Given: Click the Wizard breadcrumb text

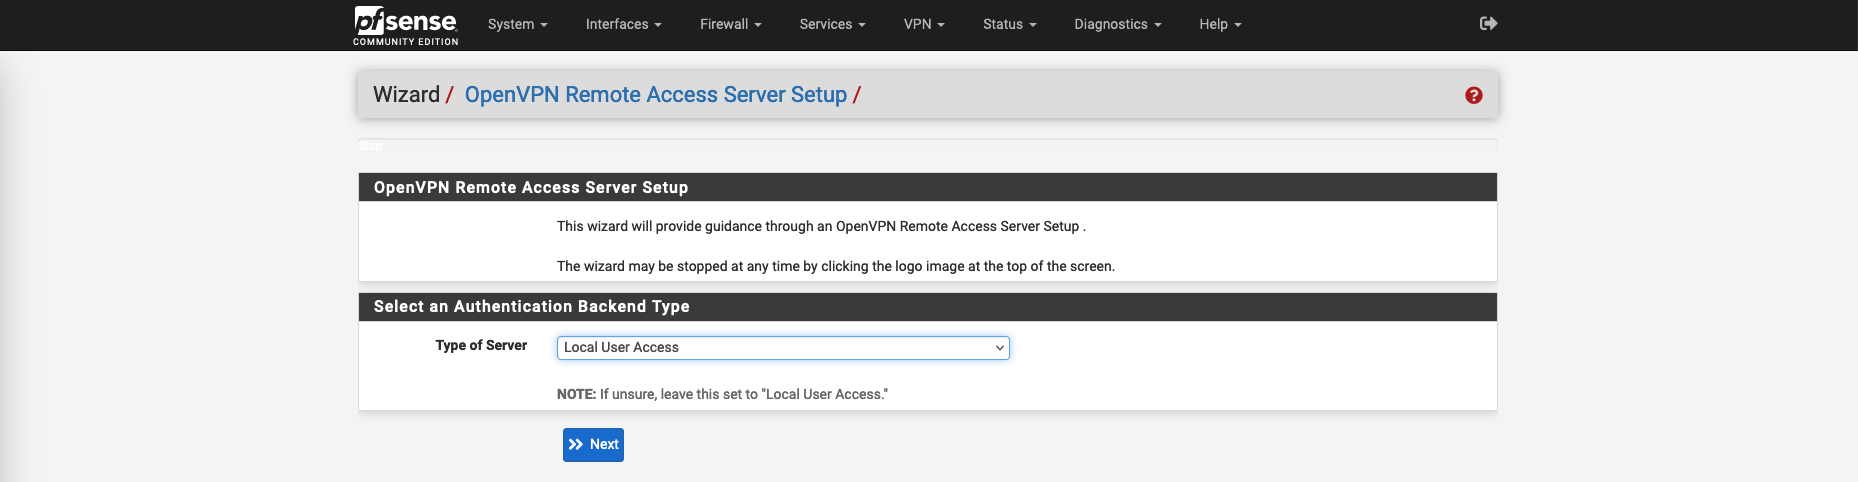Looking at the screenshot, I should pyautogui.click(x=406, y=95).
